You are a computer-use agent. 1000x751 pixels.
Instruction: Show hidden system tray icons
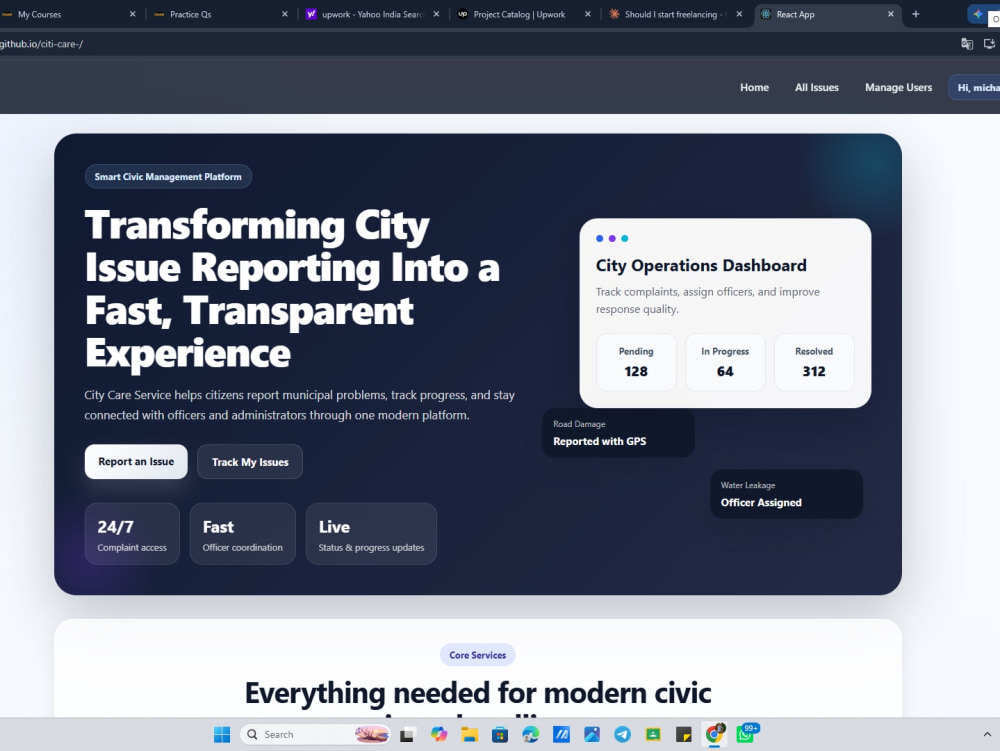[987, 734]
